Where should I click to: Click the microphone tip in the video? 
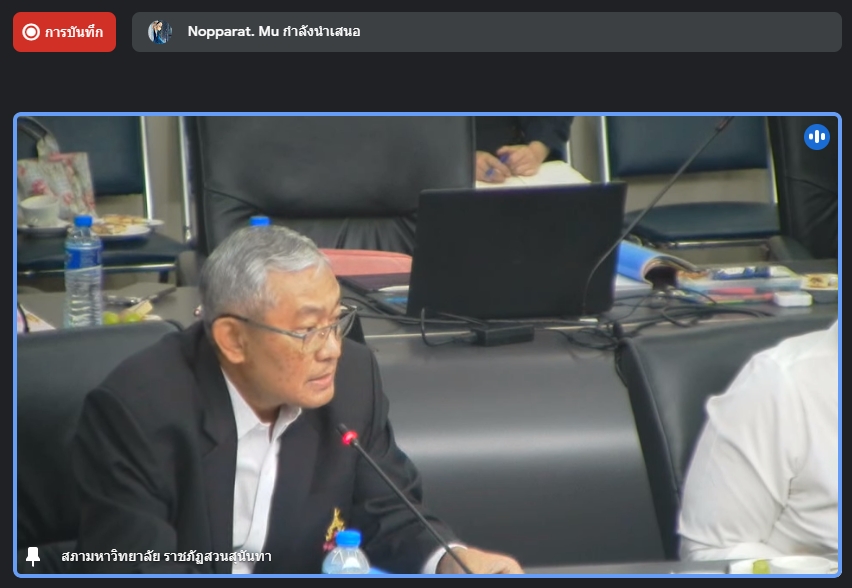pyautogui.click(x=348, y=436)
